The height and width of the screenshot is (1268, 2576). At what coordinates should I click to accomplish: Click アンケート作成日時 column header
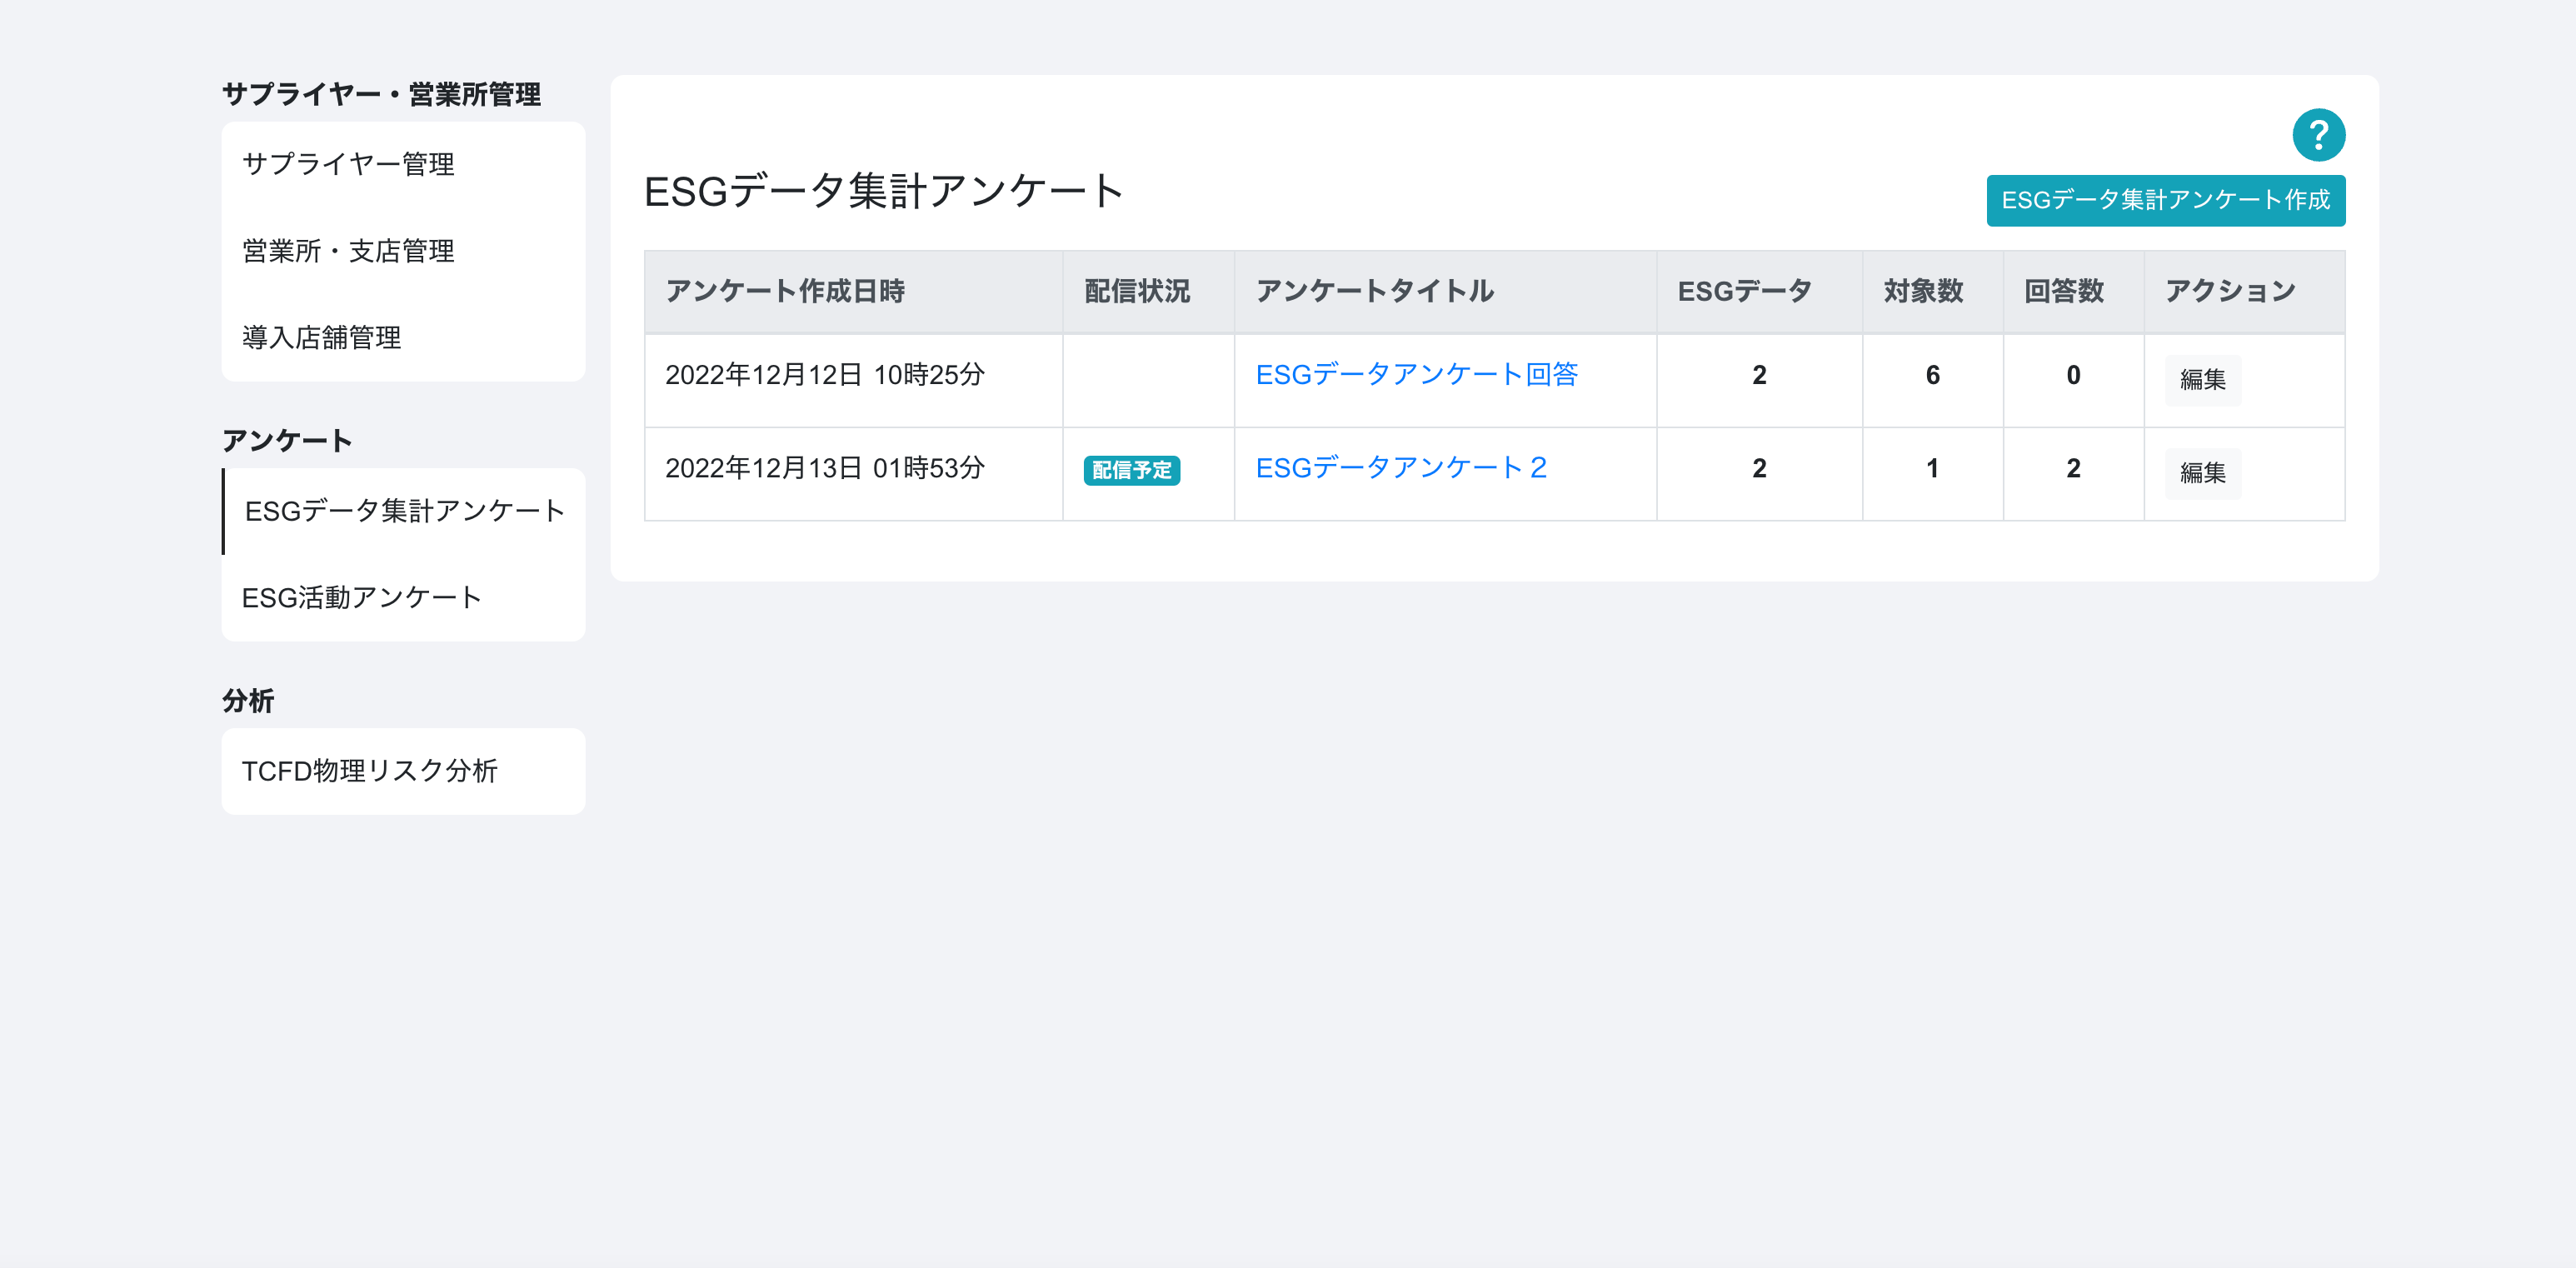pyautogui.click(x=785, y=292)
